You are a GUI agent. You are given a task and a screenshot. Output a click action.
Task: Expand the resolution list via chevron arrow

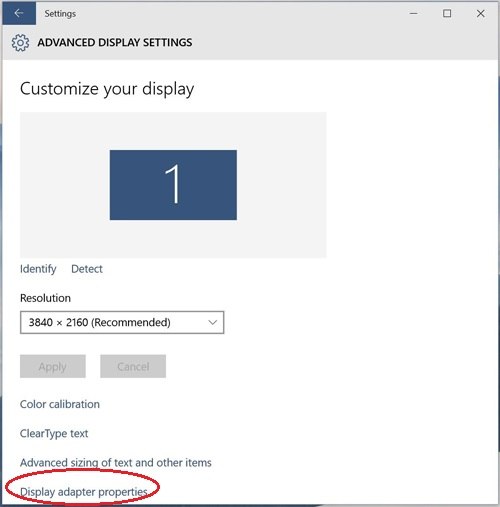coord(213,322)
